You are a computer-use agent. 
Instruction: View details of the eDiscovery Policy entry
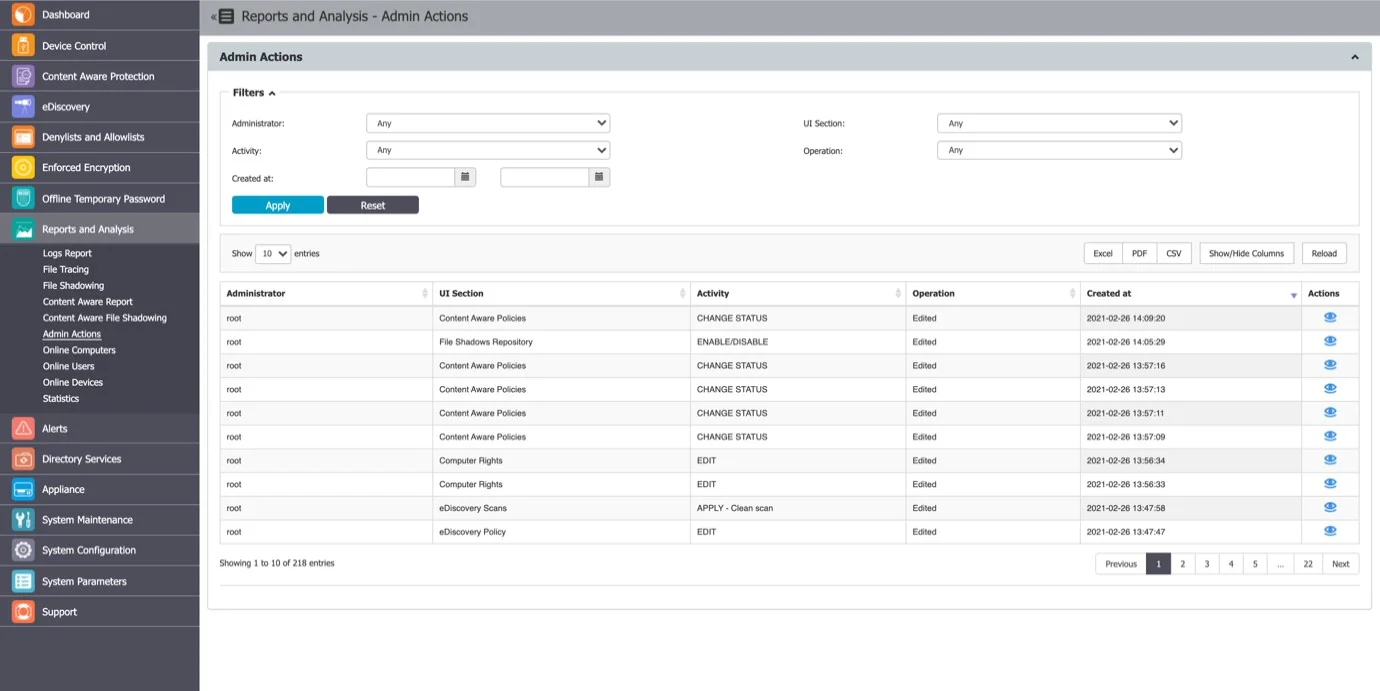coord(1330,531)
